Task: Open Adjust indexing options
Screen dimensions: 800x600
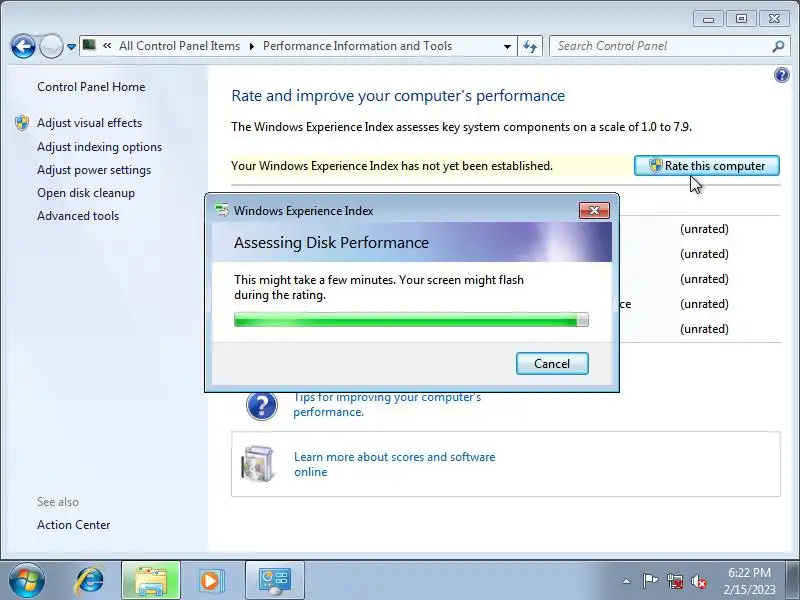Action: pos(99,147)
